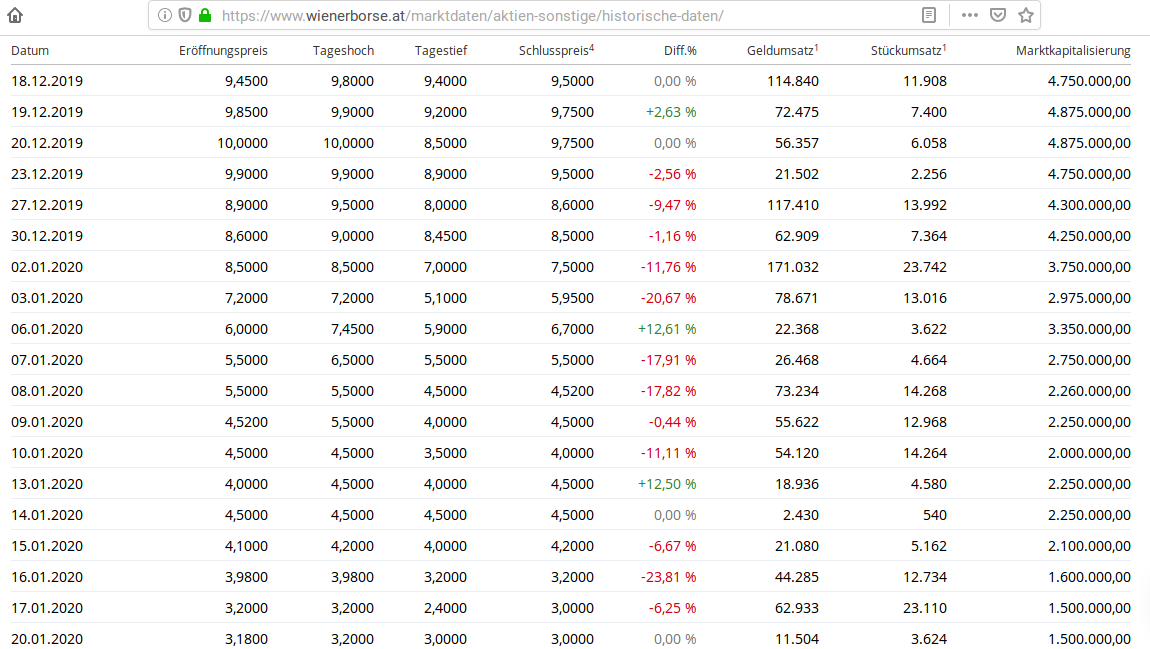Select the Tagestief column header
Screen dimensions: 1150x649
(x=441, y=51)
